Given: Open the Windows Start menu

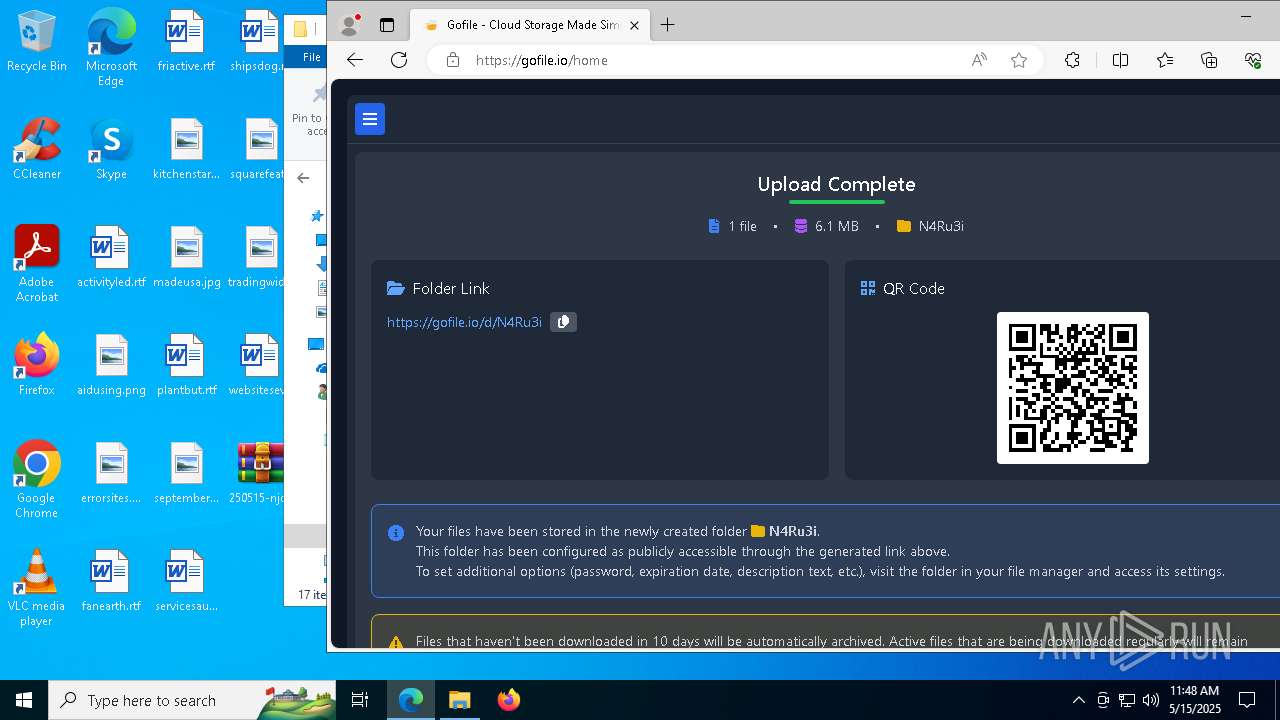Looking at the screenshot, I should tap(24, 700).
